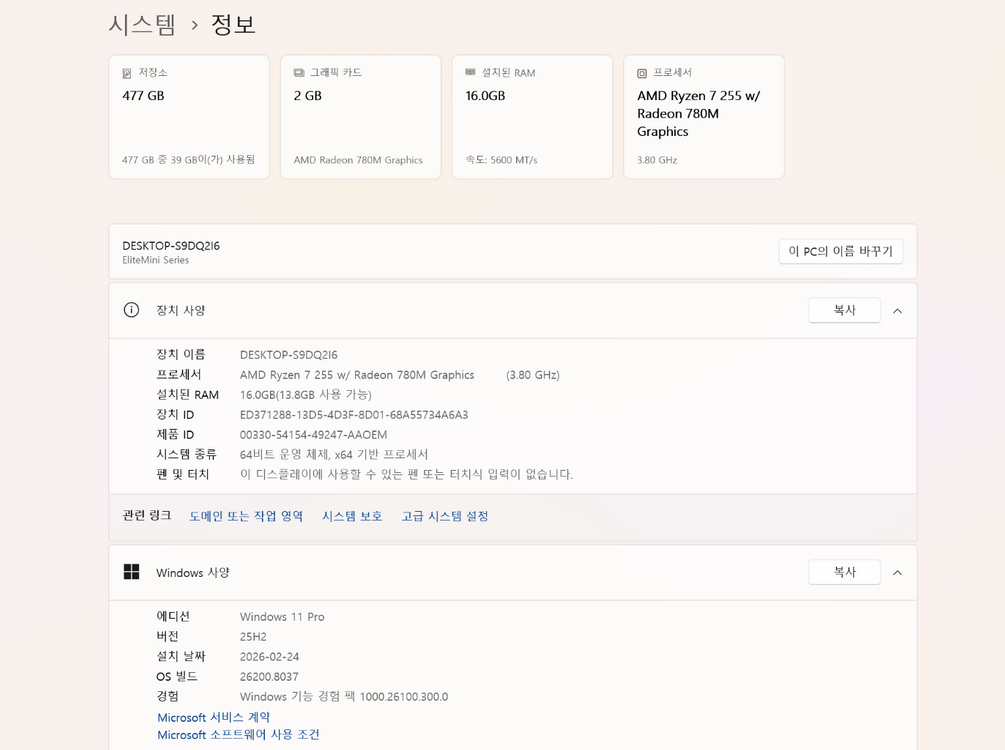Select the 정보 breadcrumb item
This screenshot has height=750, width=1005.
[x=234, y=24]
